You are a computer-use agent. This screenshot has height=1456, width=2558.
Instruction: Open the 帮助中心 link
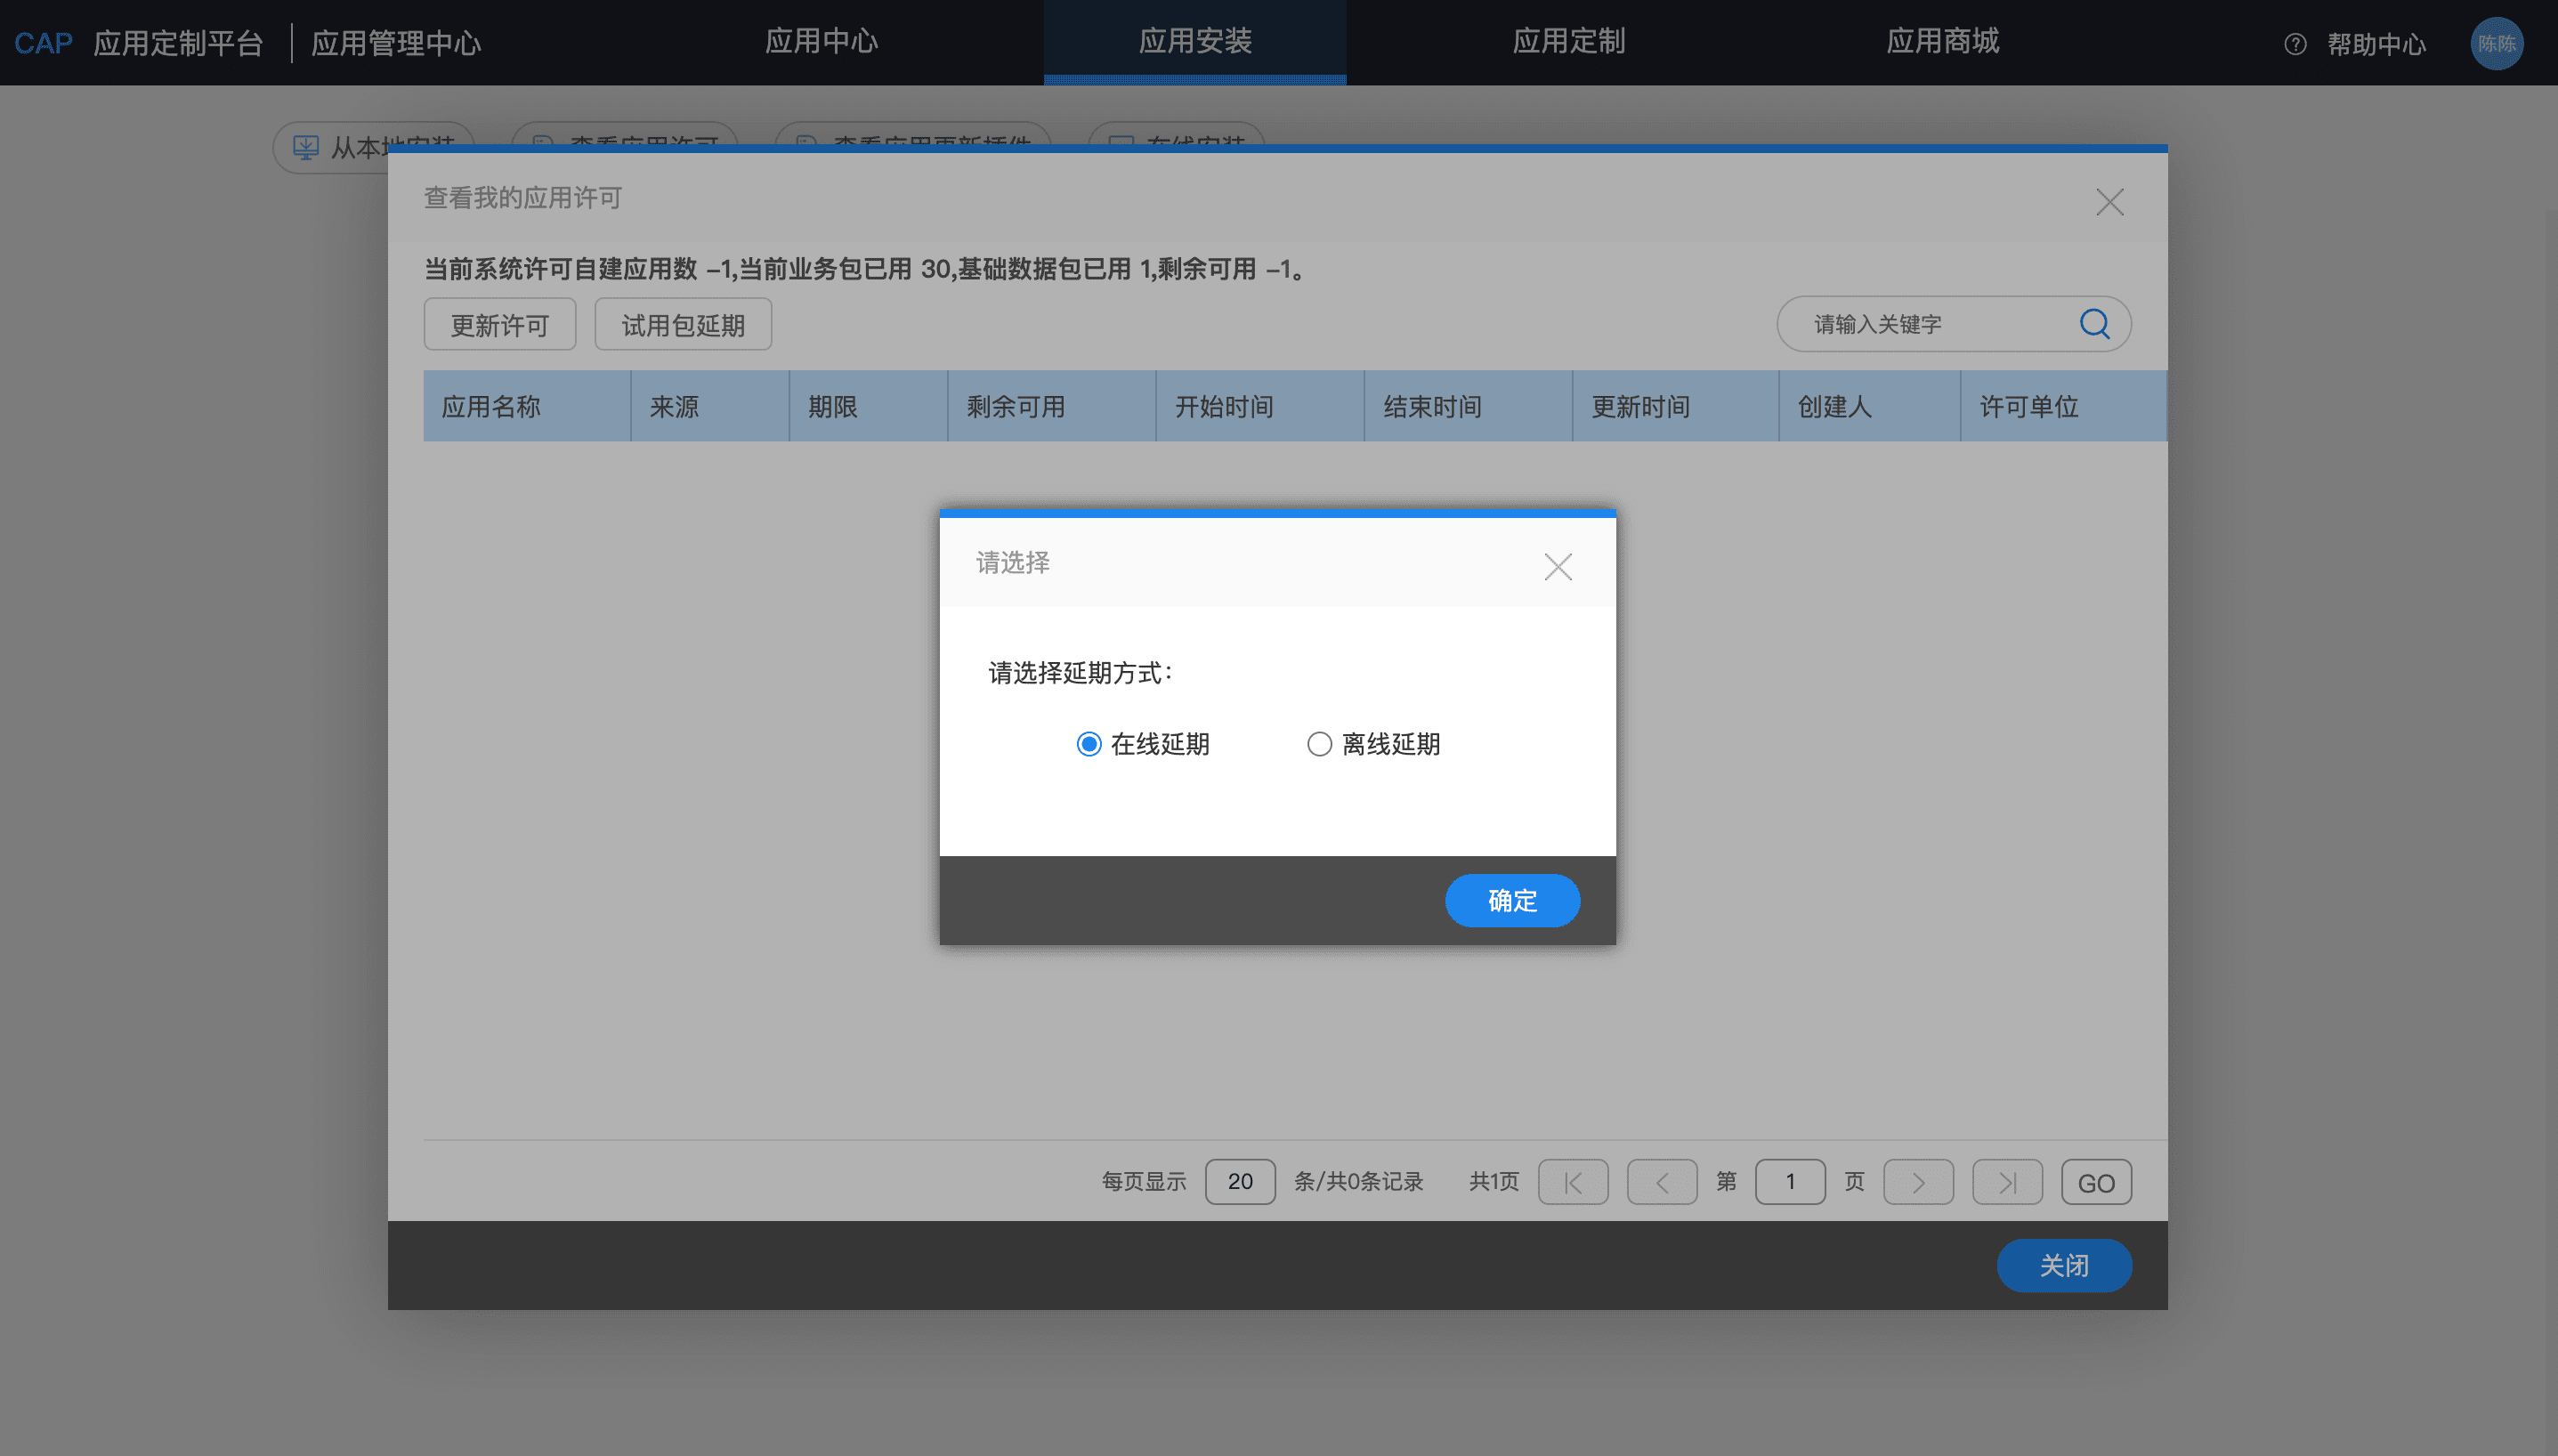[x=2376, y=44]
